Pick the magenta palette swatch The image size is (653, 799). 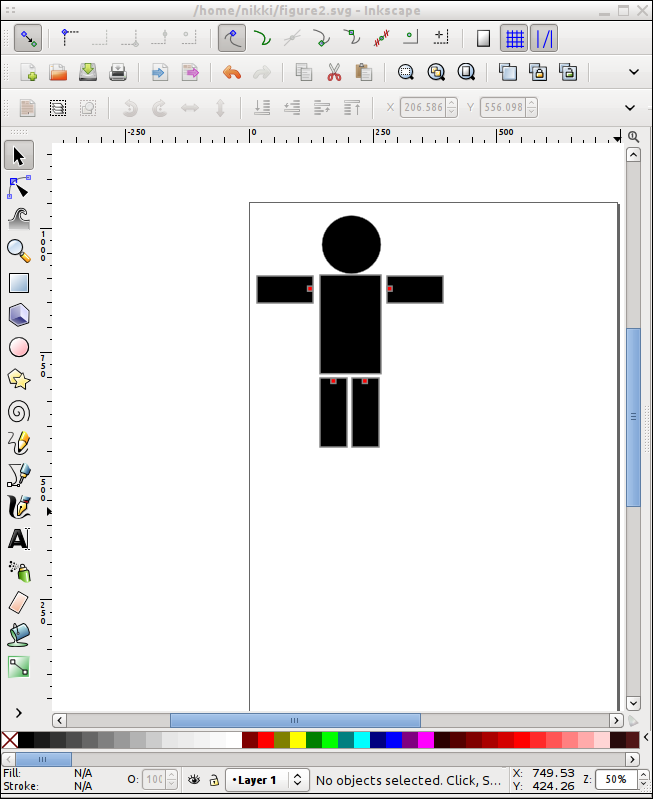point(426,740)
